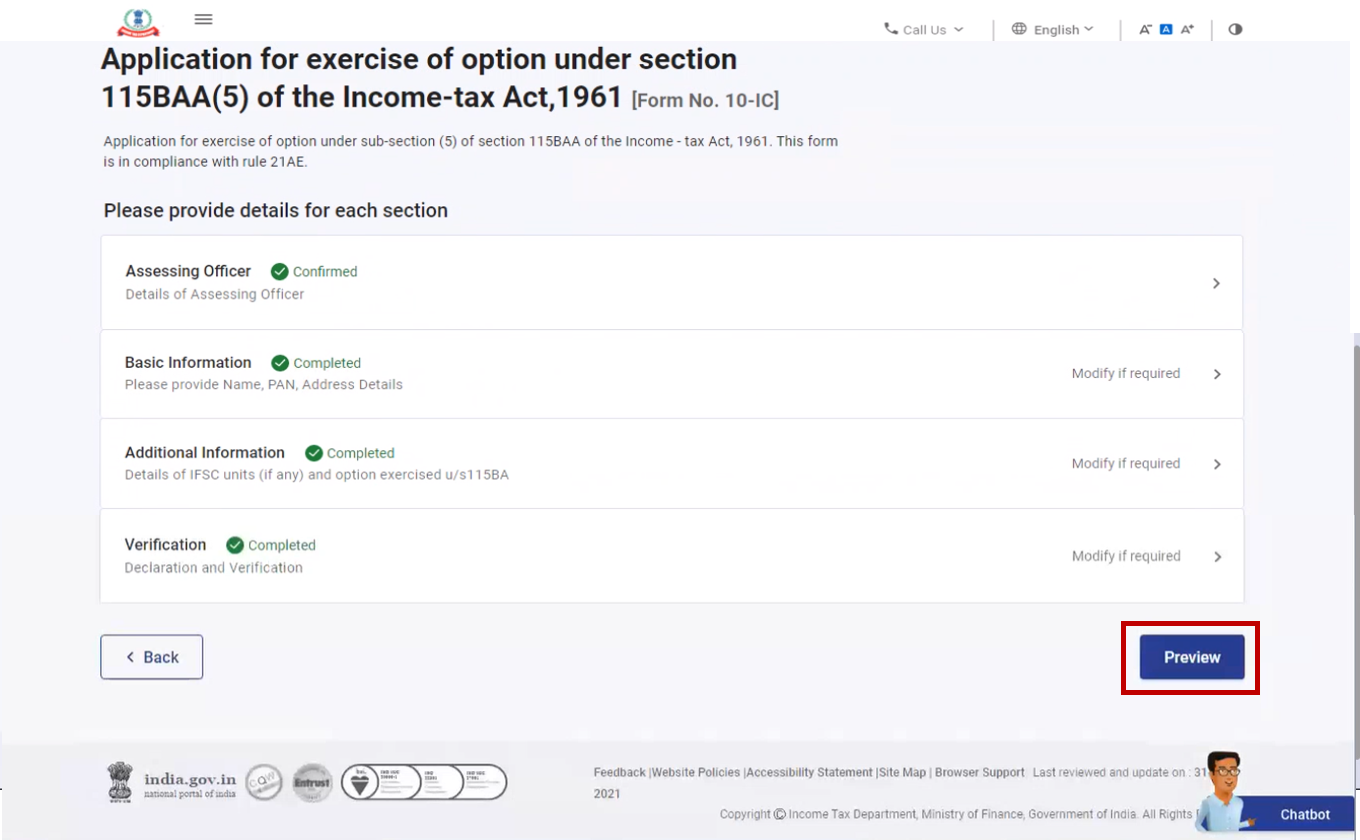Open the Feedback link in footer
The height and width of the screenshot is (840, 1360).
click(x=620, y=773)
